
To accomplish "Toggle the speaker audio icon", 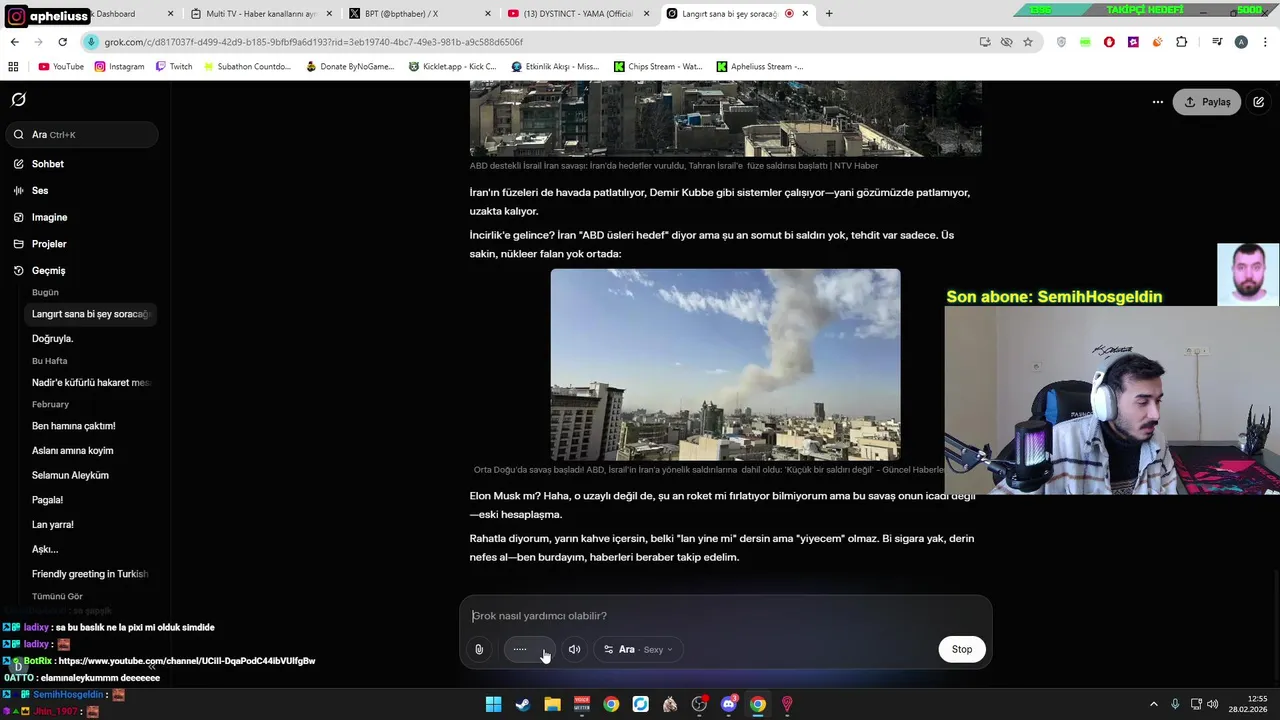I will tap(574, 650).
